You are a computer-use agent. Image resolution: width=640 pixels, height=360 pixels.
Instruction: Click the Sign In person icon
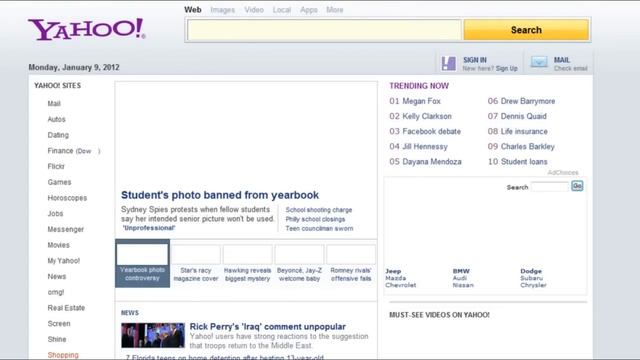tap(449, 63)
